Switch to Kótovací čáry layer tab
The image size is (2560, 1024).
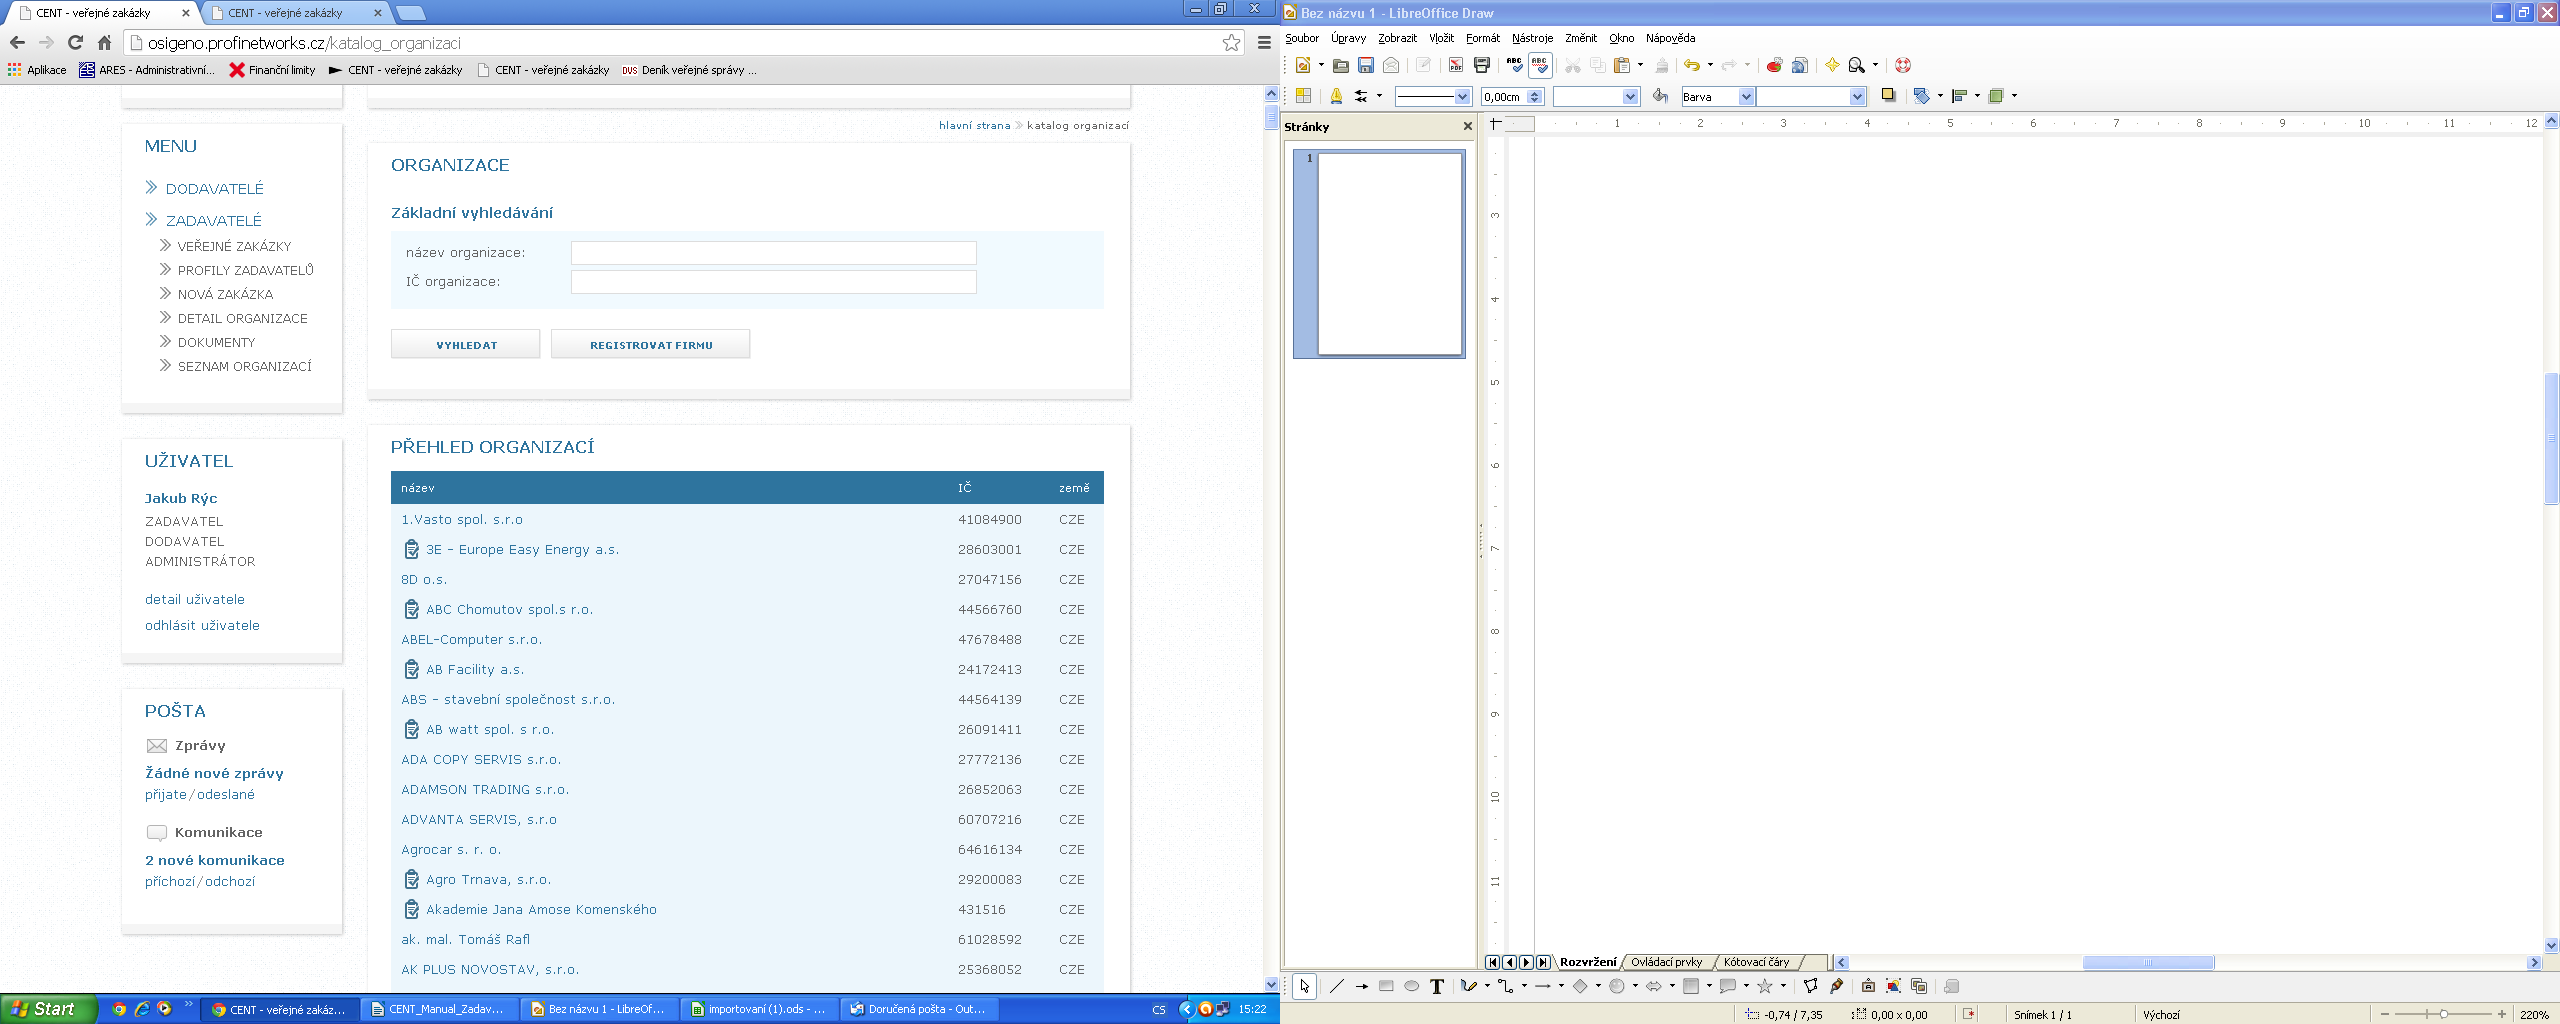[x=1756, y=962]
